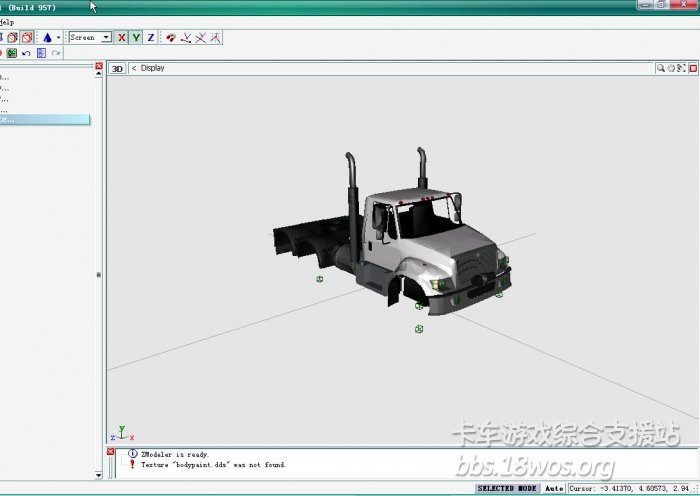Click the Auto indicator in status bar
The image size is (700, 496).
click(553, 488)
